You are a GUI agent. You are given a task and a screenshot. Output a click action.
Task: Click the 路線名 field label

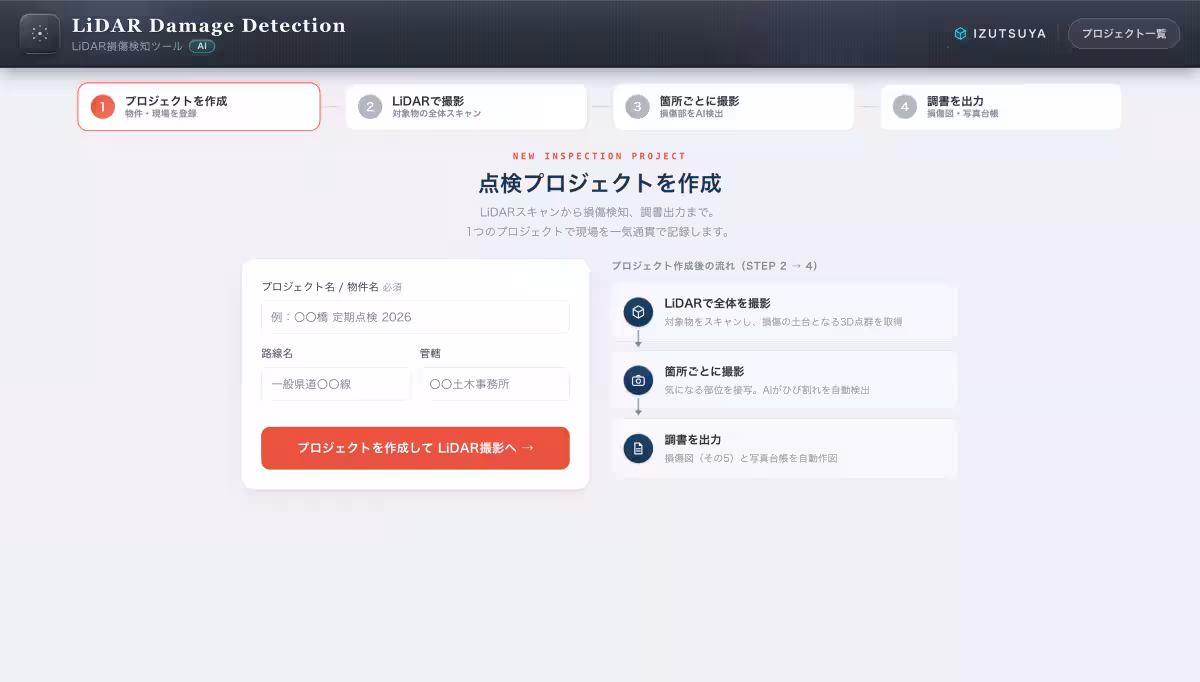(277, 353)
